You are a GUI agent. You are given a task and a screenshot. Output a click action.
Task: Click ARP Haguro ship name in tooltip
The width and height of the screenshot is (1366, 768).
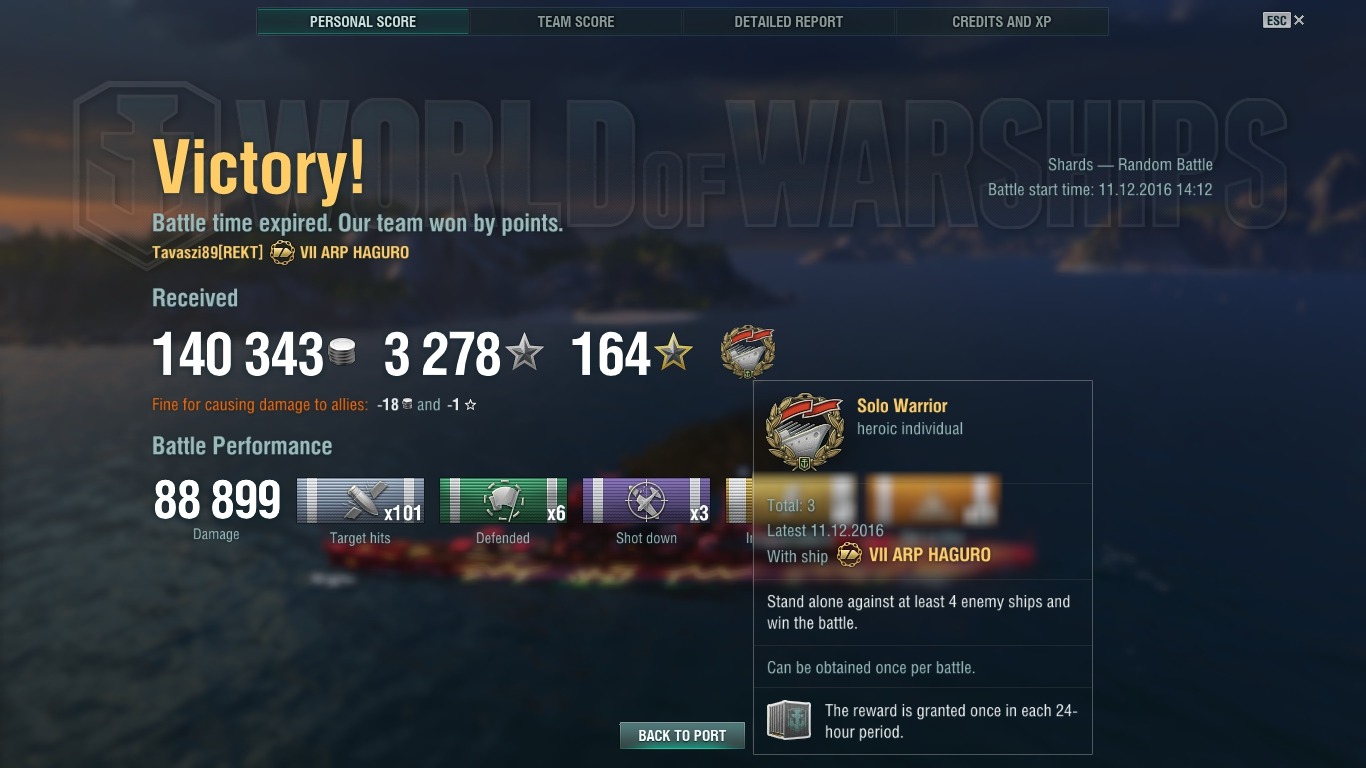point(930,555)
